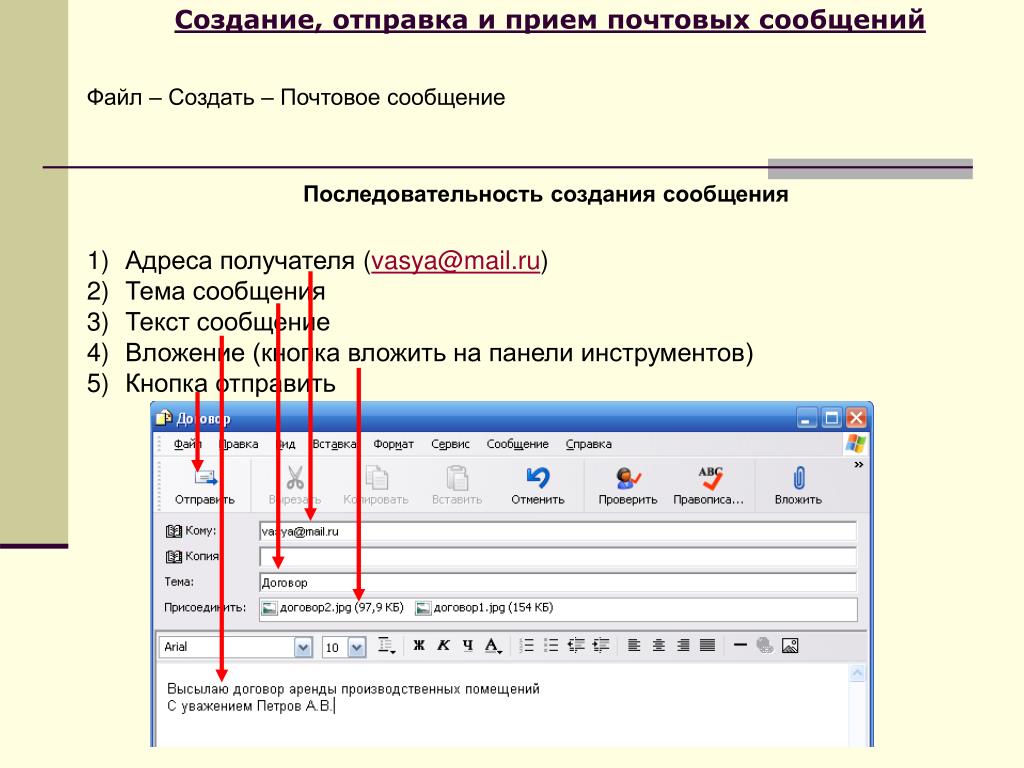
Task: Click the decrease indent icon
Action: tap(576, 646)
